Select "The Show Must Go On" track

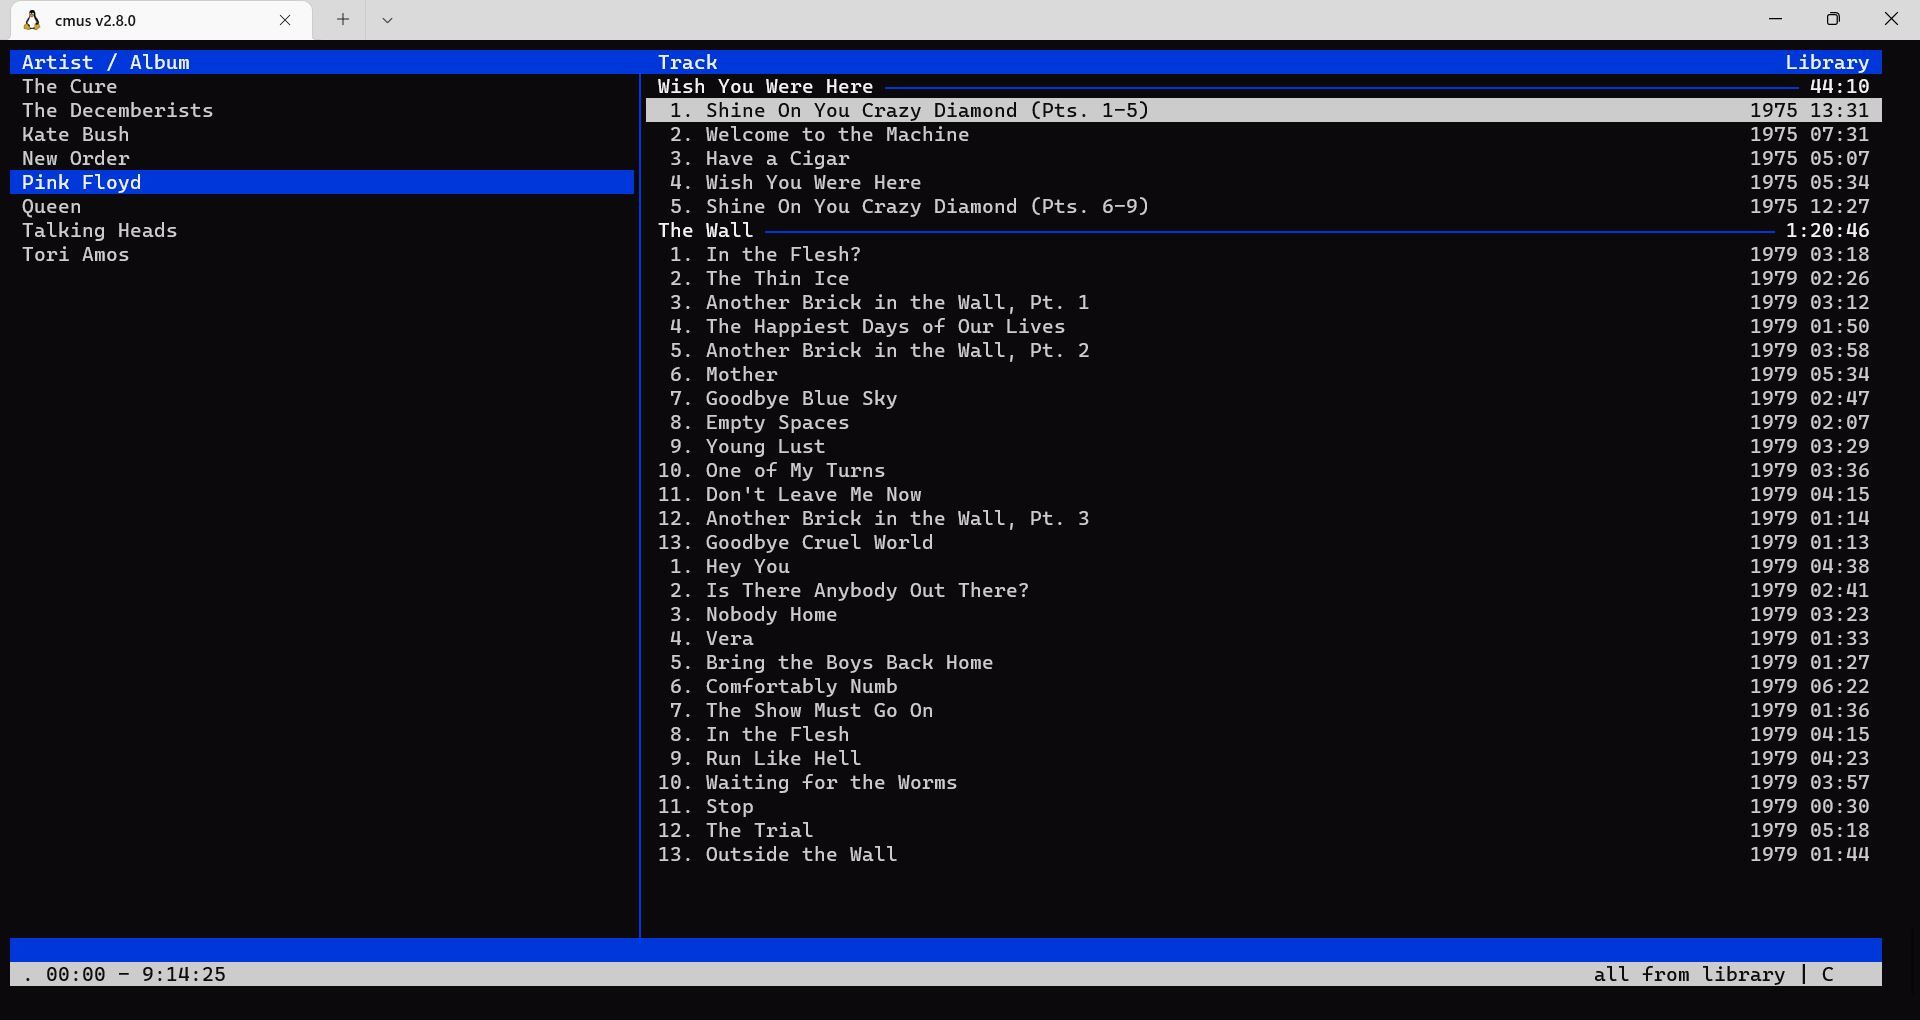point(1264,710)
